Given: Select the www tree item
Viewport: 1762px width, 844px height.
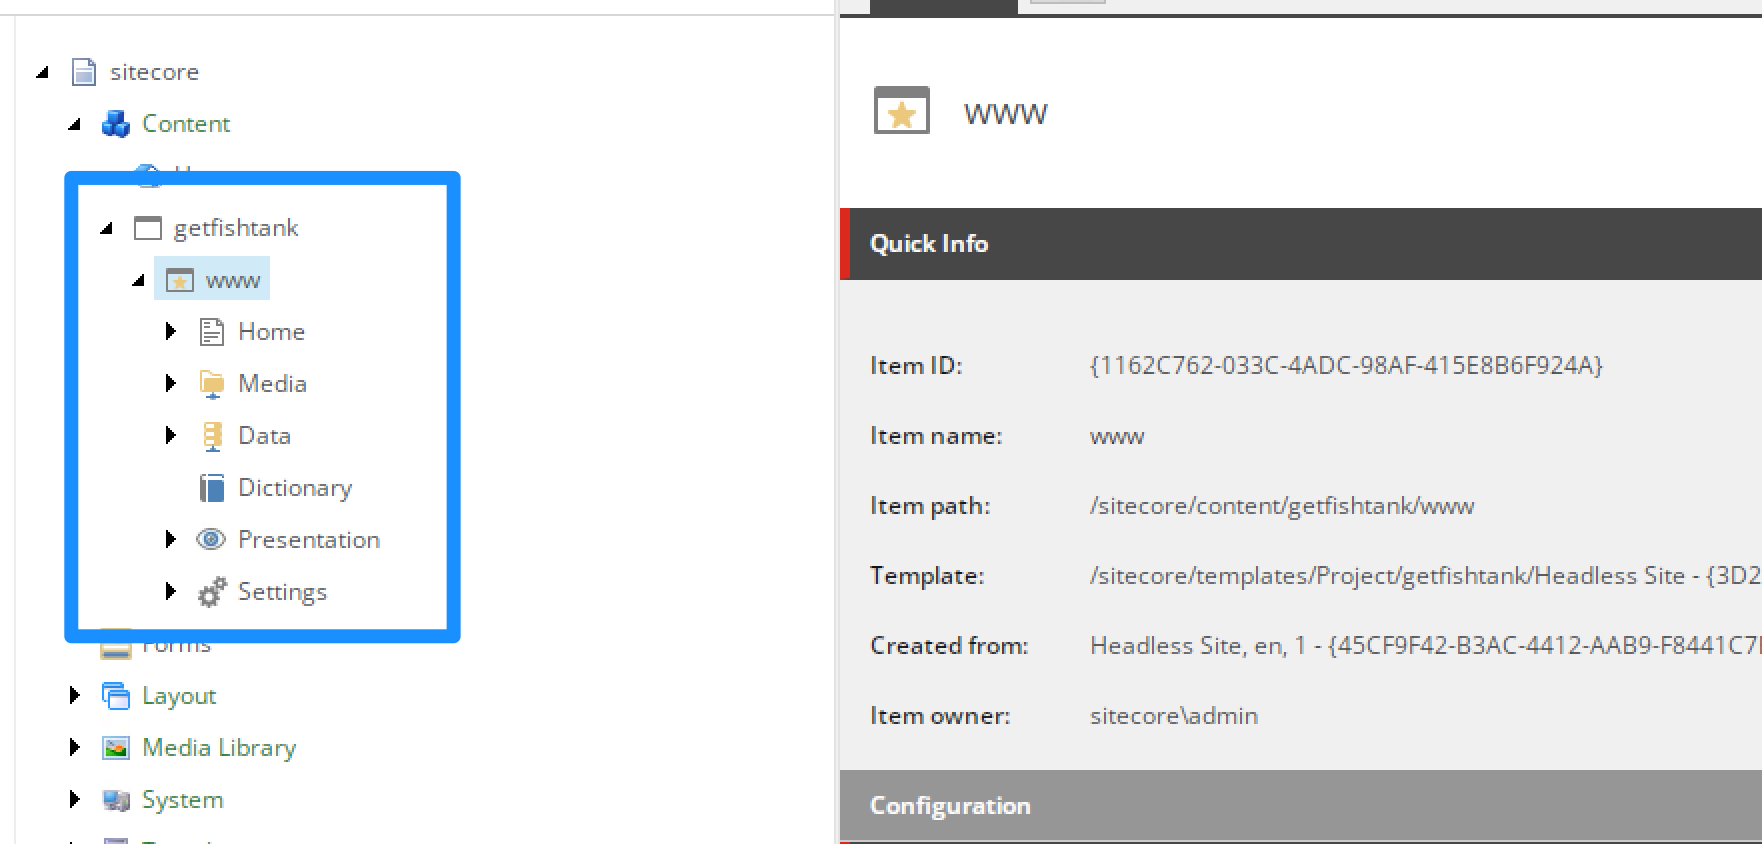Looking at the screenshot, I should pyautogui.click(x=233, y=280).
